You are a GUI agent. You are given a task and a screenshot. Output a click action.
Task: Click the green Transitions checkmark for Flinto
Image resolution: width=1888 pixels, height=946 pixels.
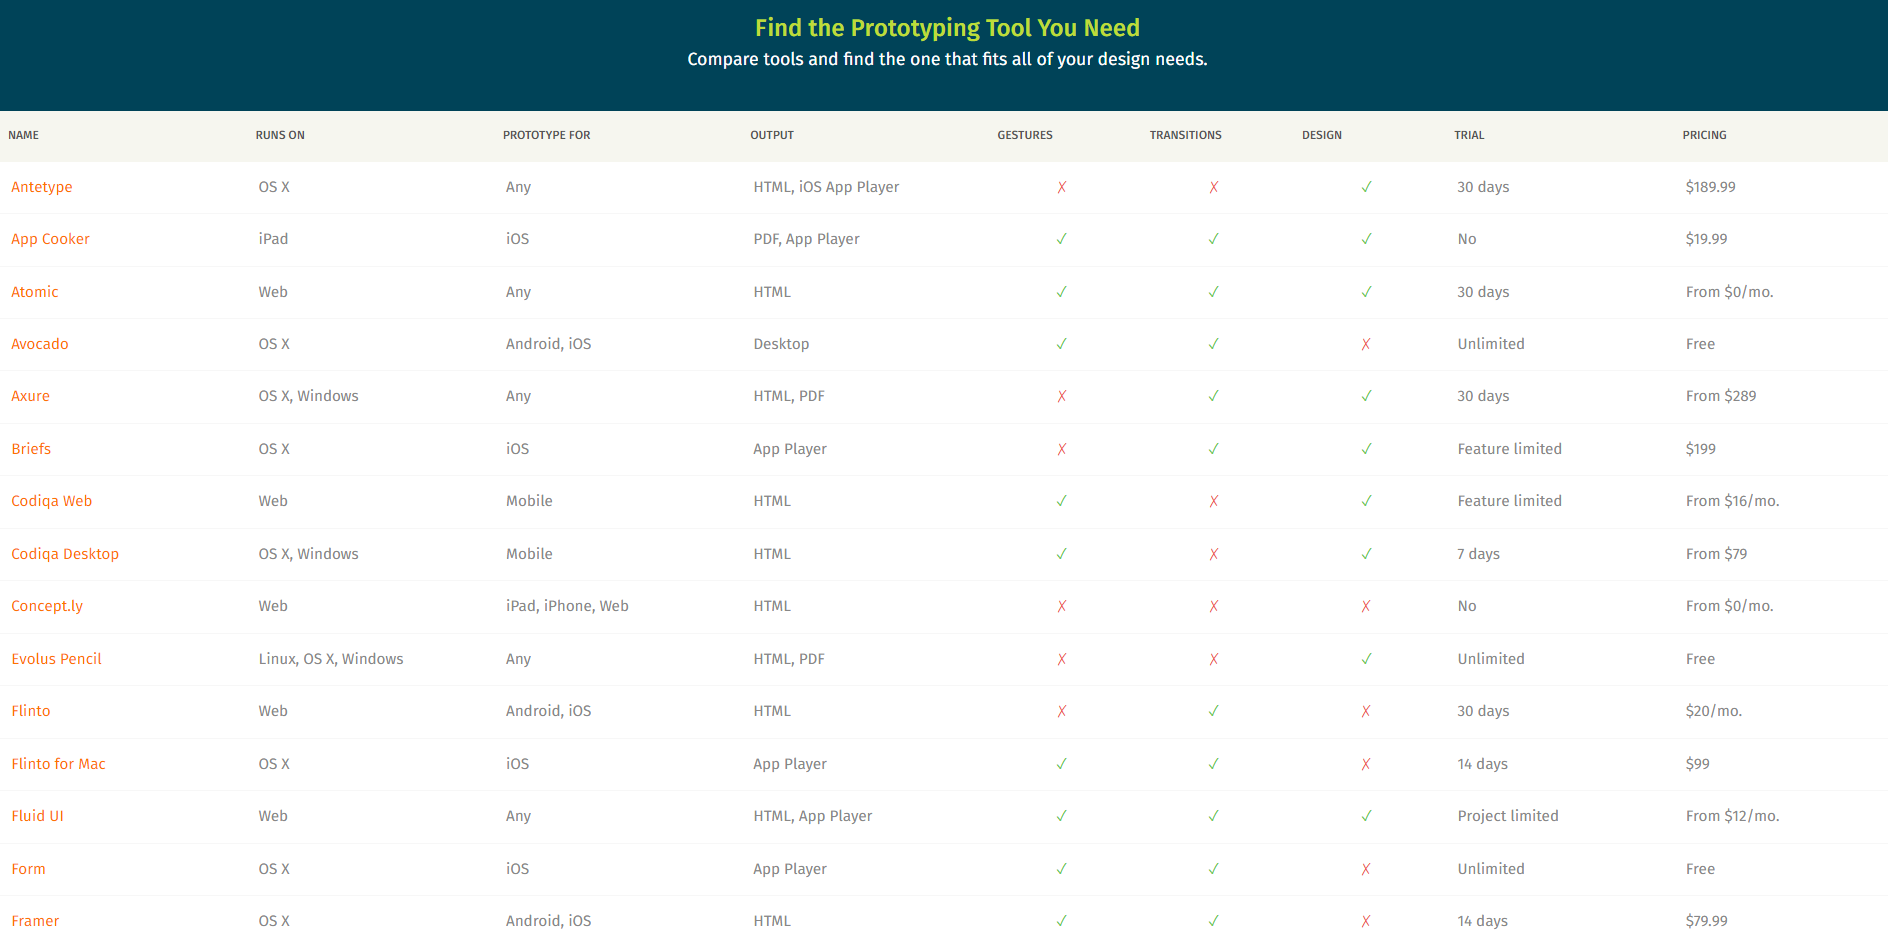pyautogui.click(x=1213, y=711)
